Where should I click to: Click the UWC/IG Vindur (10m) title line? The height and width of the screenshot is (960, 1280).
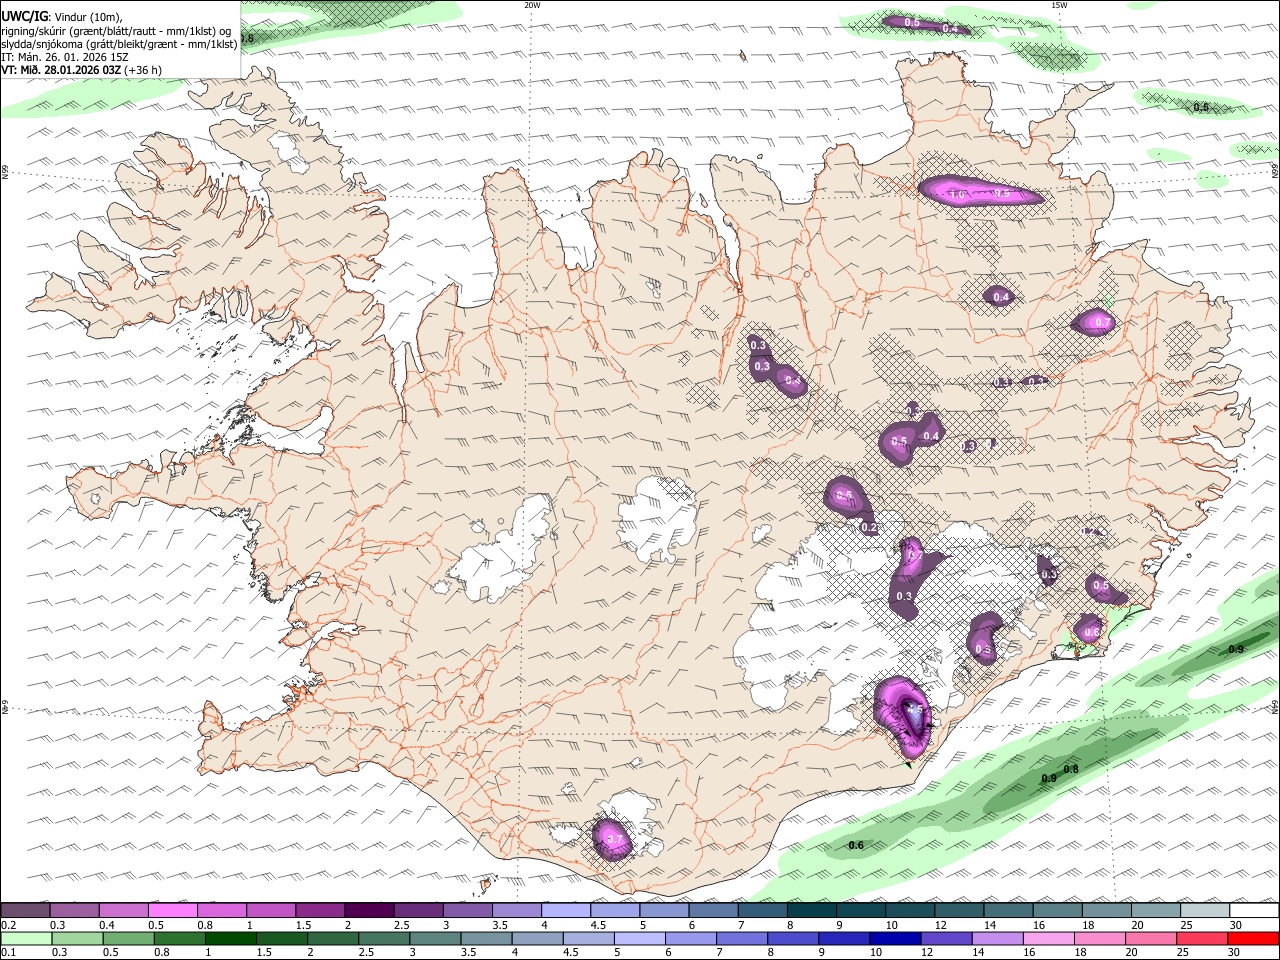[x=61, y=16]
